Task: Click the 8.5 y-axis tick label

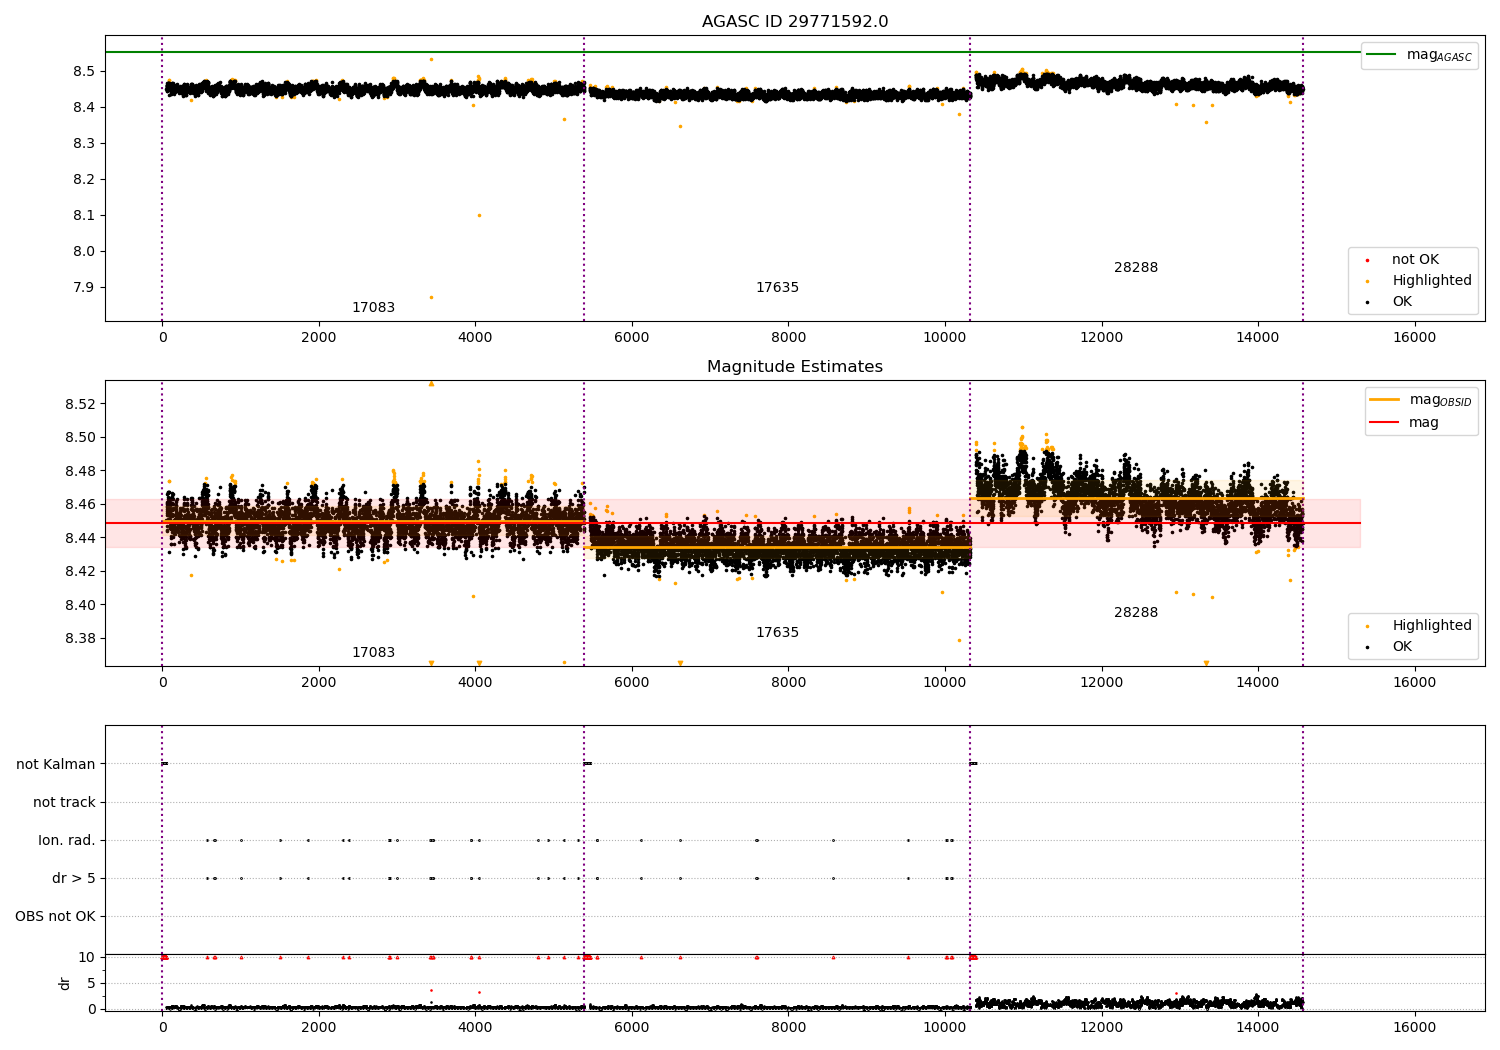Action: 84,72
